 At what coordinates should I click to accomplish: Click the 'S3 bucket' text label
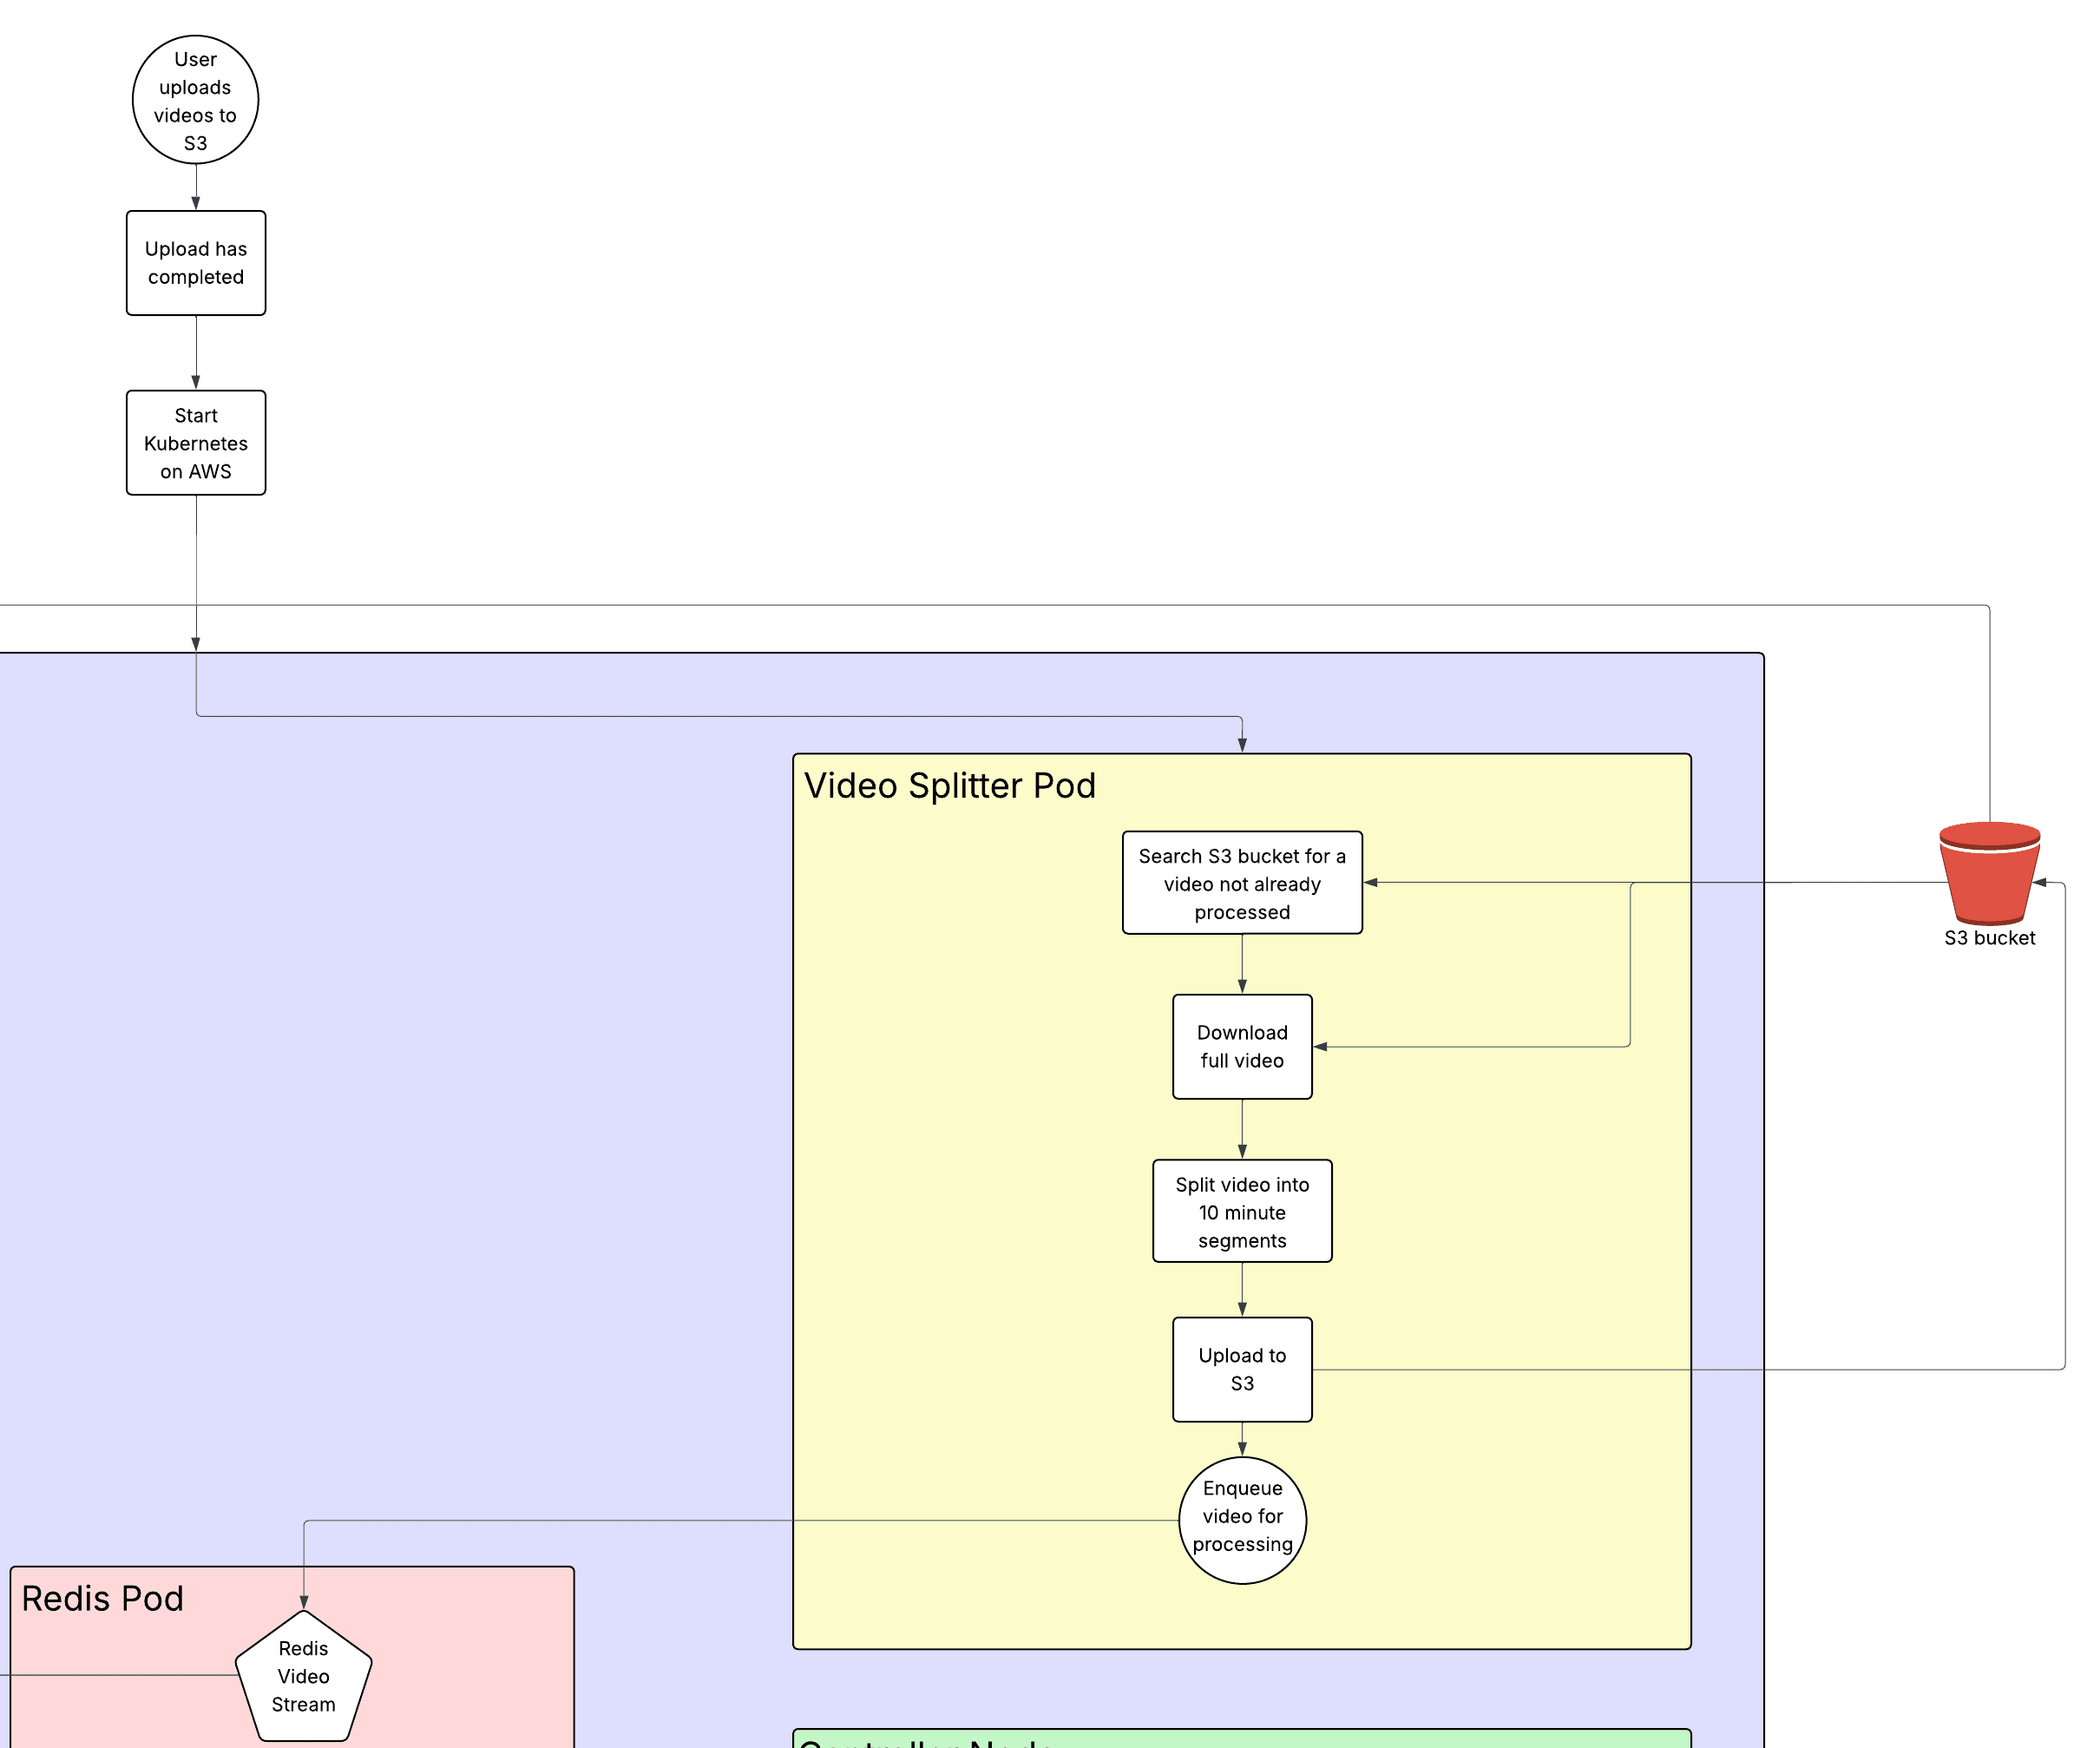coord(1988,938)
